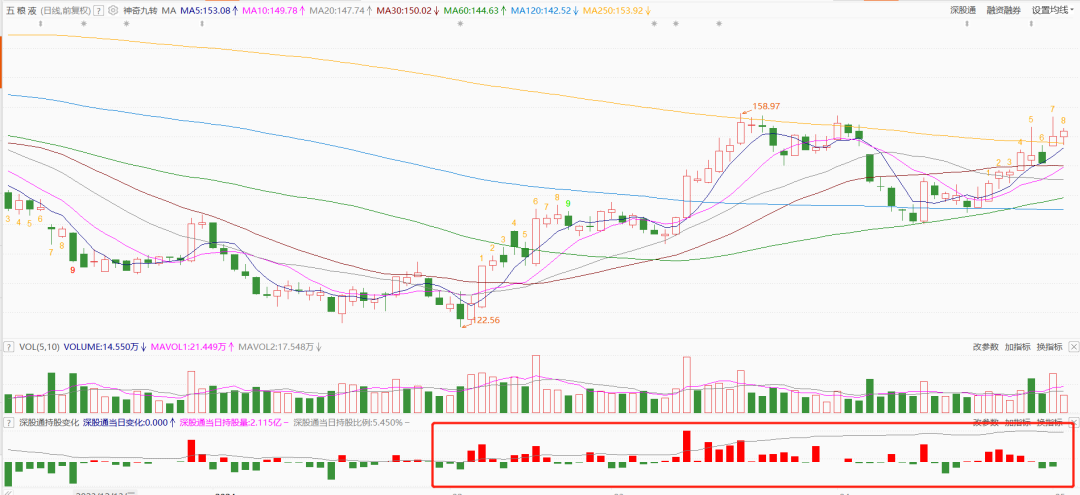Click 换指标 in the 深股通 panel
1080x495 pixels.
(1048, 423)
